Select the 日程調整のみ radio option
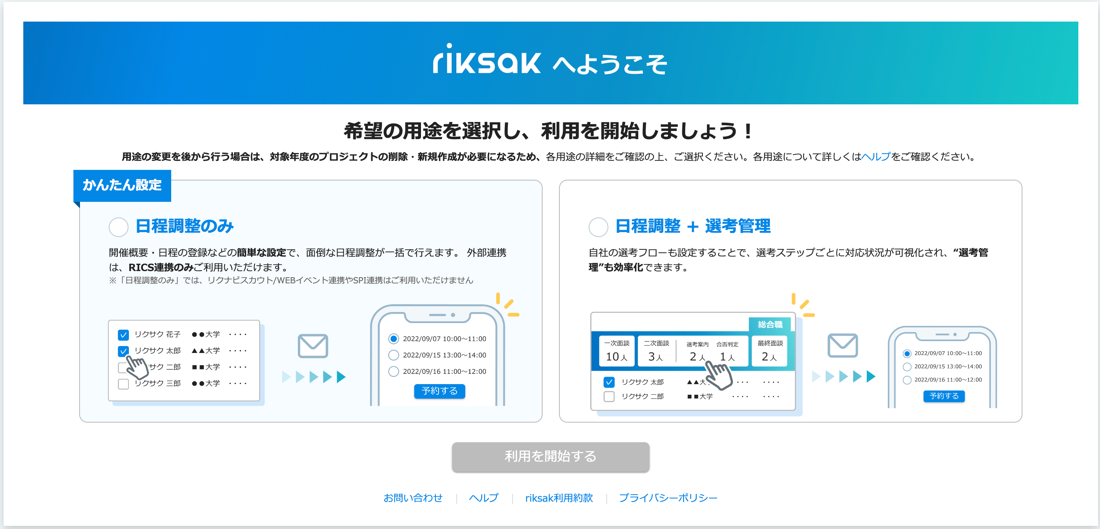 pos(119,227)
